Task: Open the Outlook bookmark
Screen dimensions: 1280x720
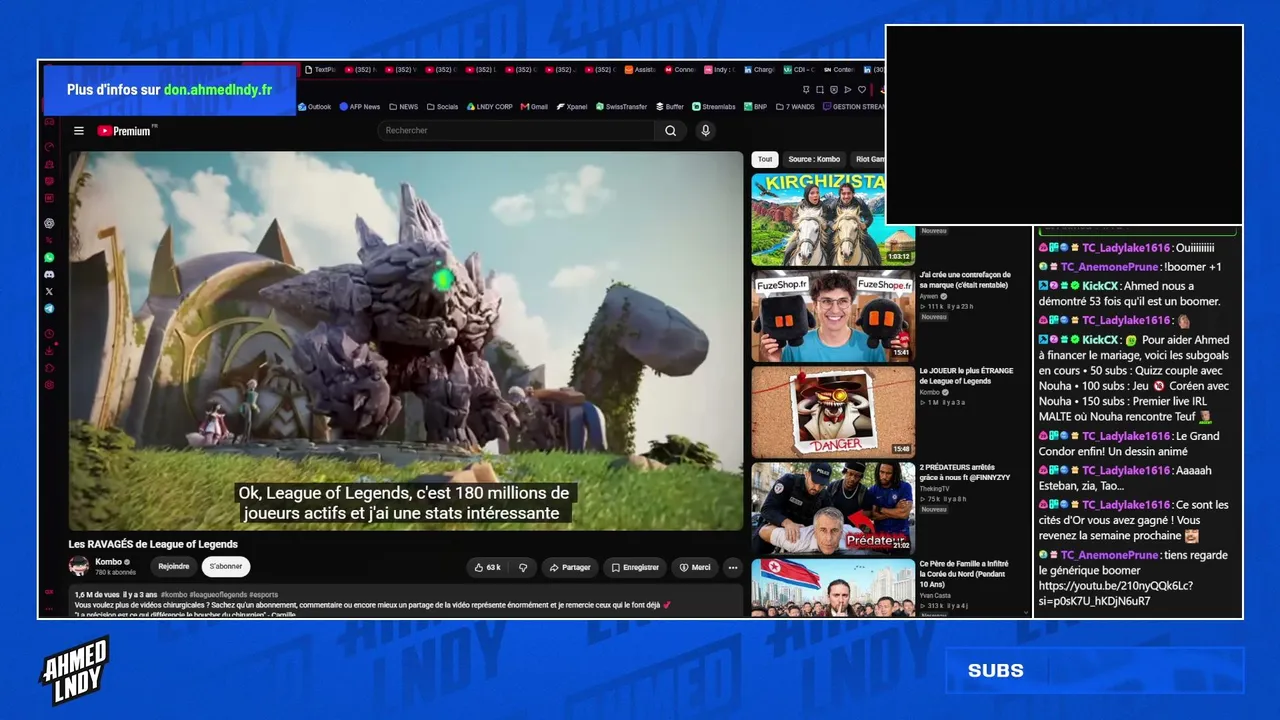Action: click(x=314, y=106)
